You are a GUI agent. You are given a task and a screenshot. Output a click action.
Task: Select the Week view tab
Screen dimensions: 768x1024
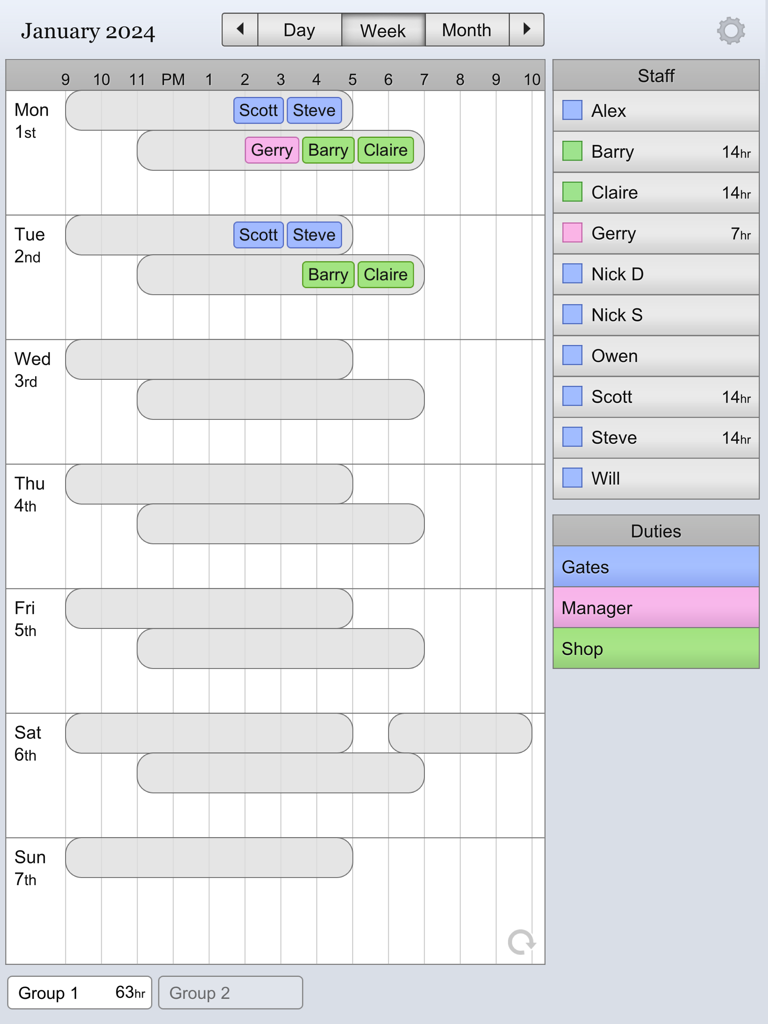coord(383,30)
